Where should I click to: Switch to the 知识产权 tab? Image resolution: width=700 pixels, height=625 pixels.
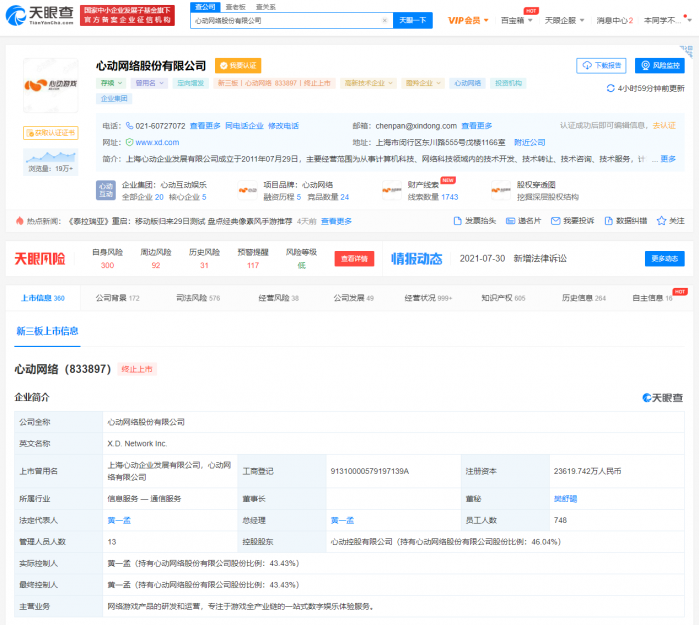(503, 298)
